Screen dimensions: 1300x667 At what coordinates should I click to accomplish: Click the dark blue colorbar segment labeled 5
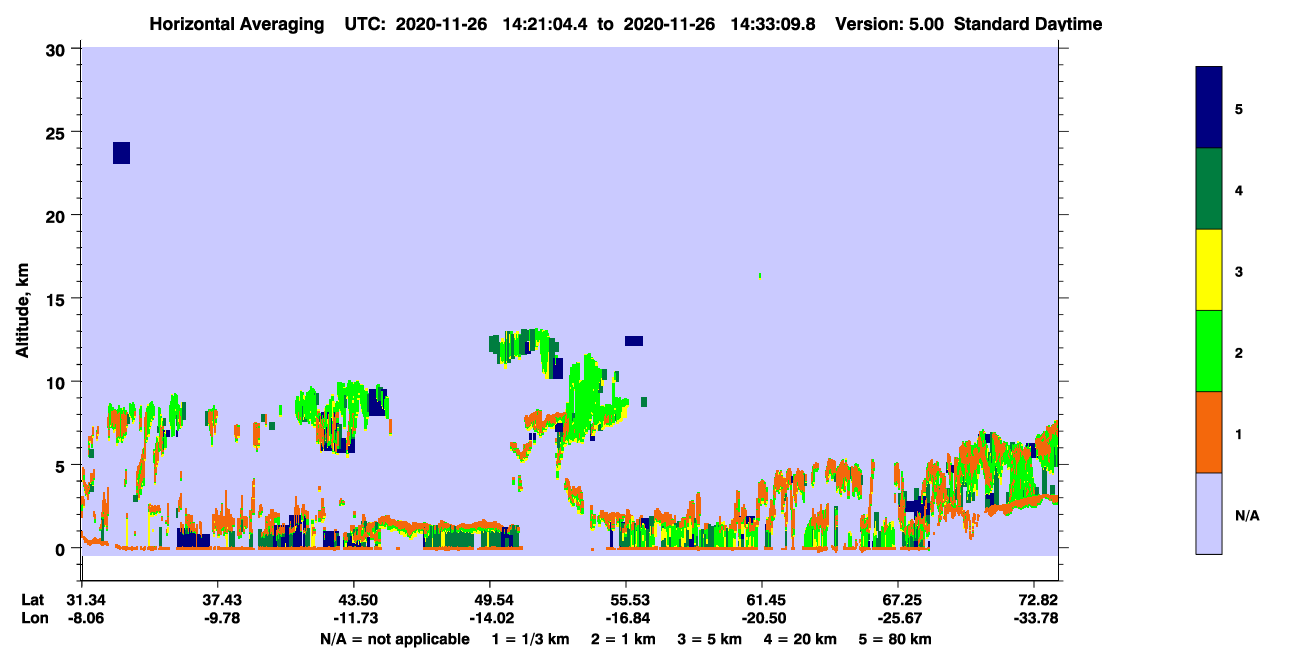[1209, 107]
